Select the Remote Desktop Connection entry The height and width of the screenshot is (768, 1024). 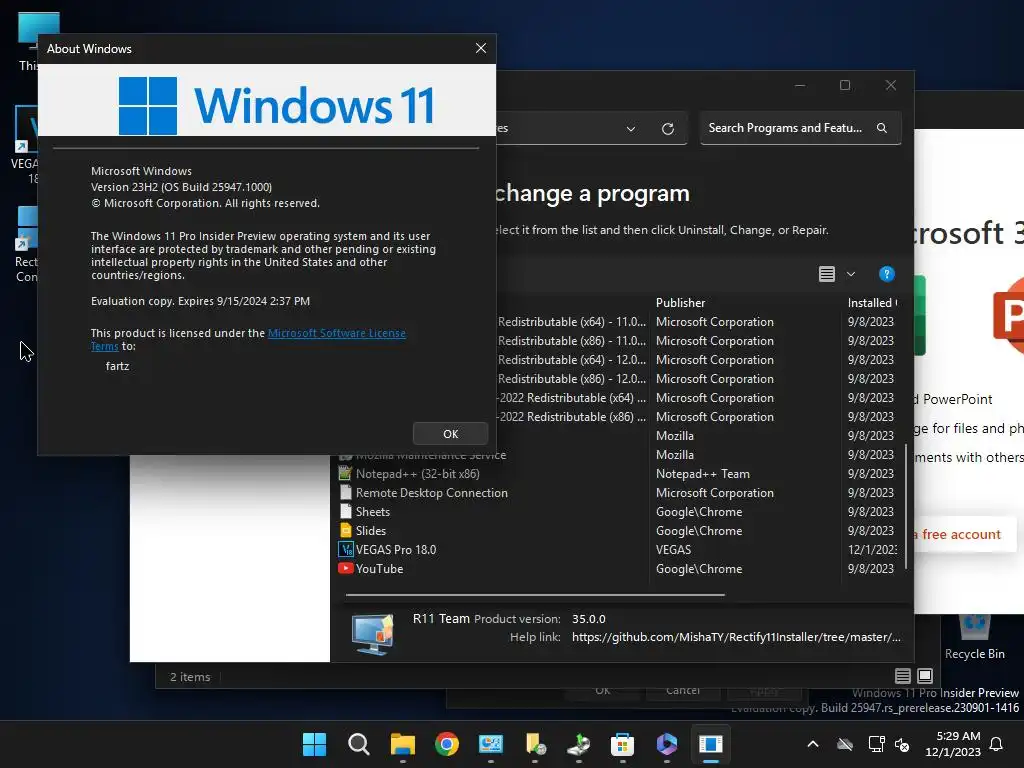click(x=432, y=493)
